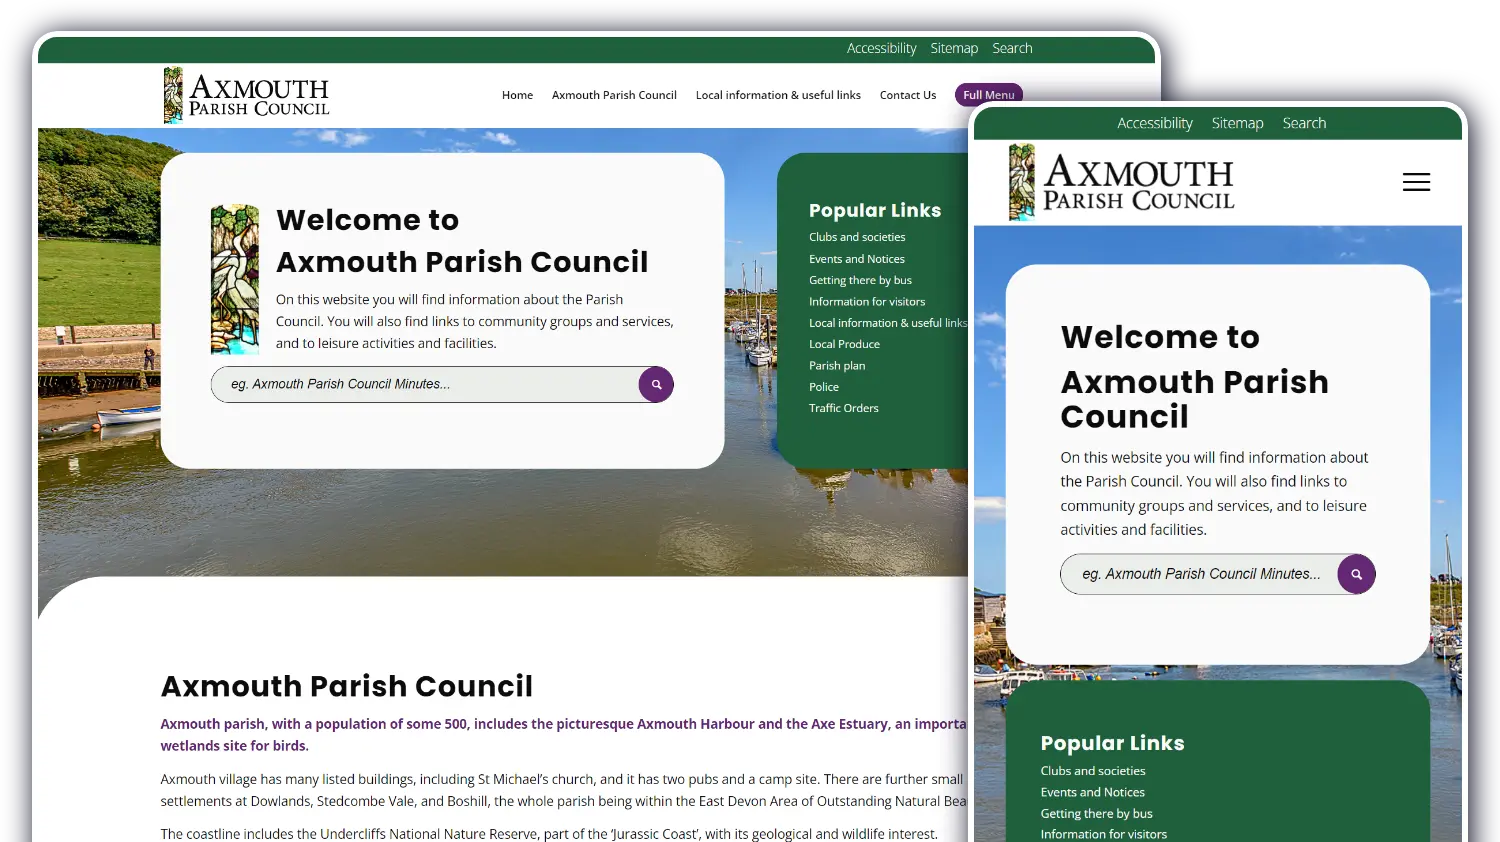Select Contact Us in the main navigation
The image size is (1500, 842).
[x=908, y=95]
